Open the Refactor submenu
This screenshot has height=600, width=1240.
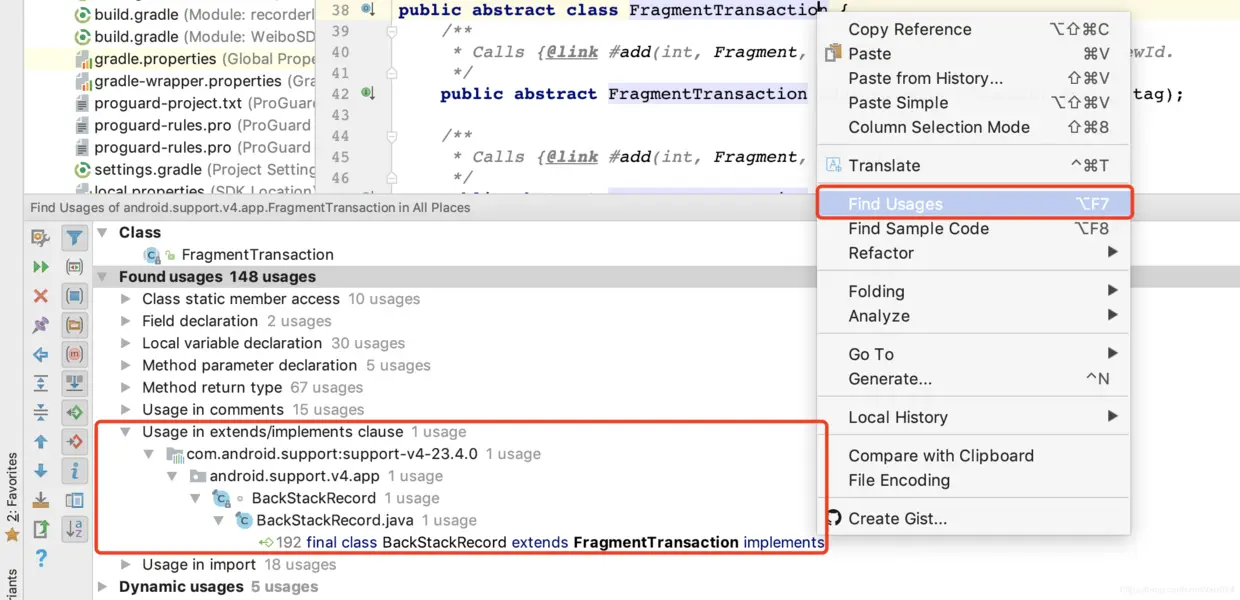click(x=975, y=253)
